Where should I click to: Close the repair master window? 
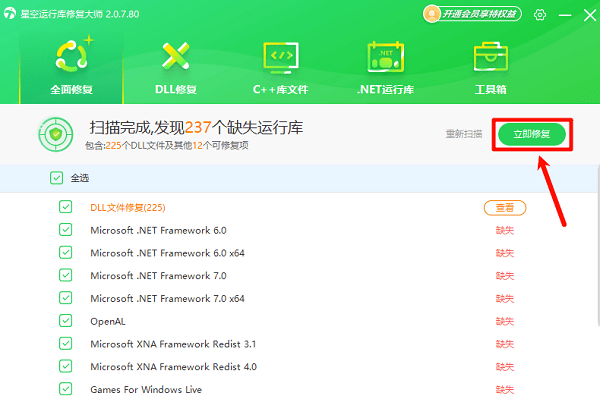point(590,15)
